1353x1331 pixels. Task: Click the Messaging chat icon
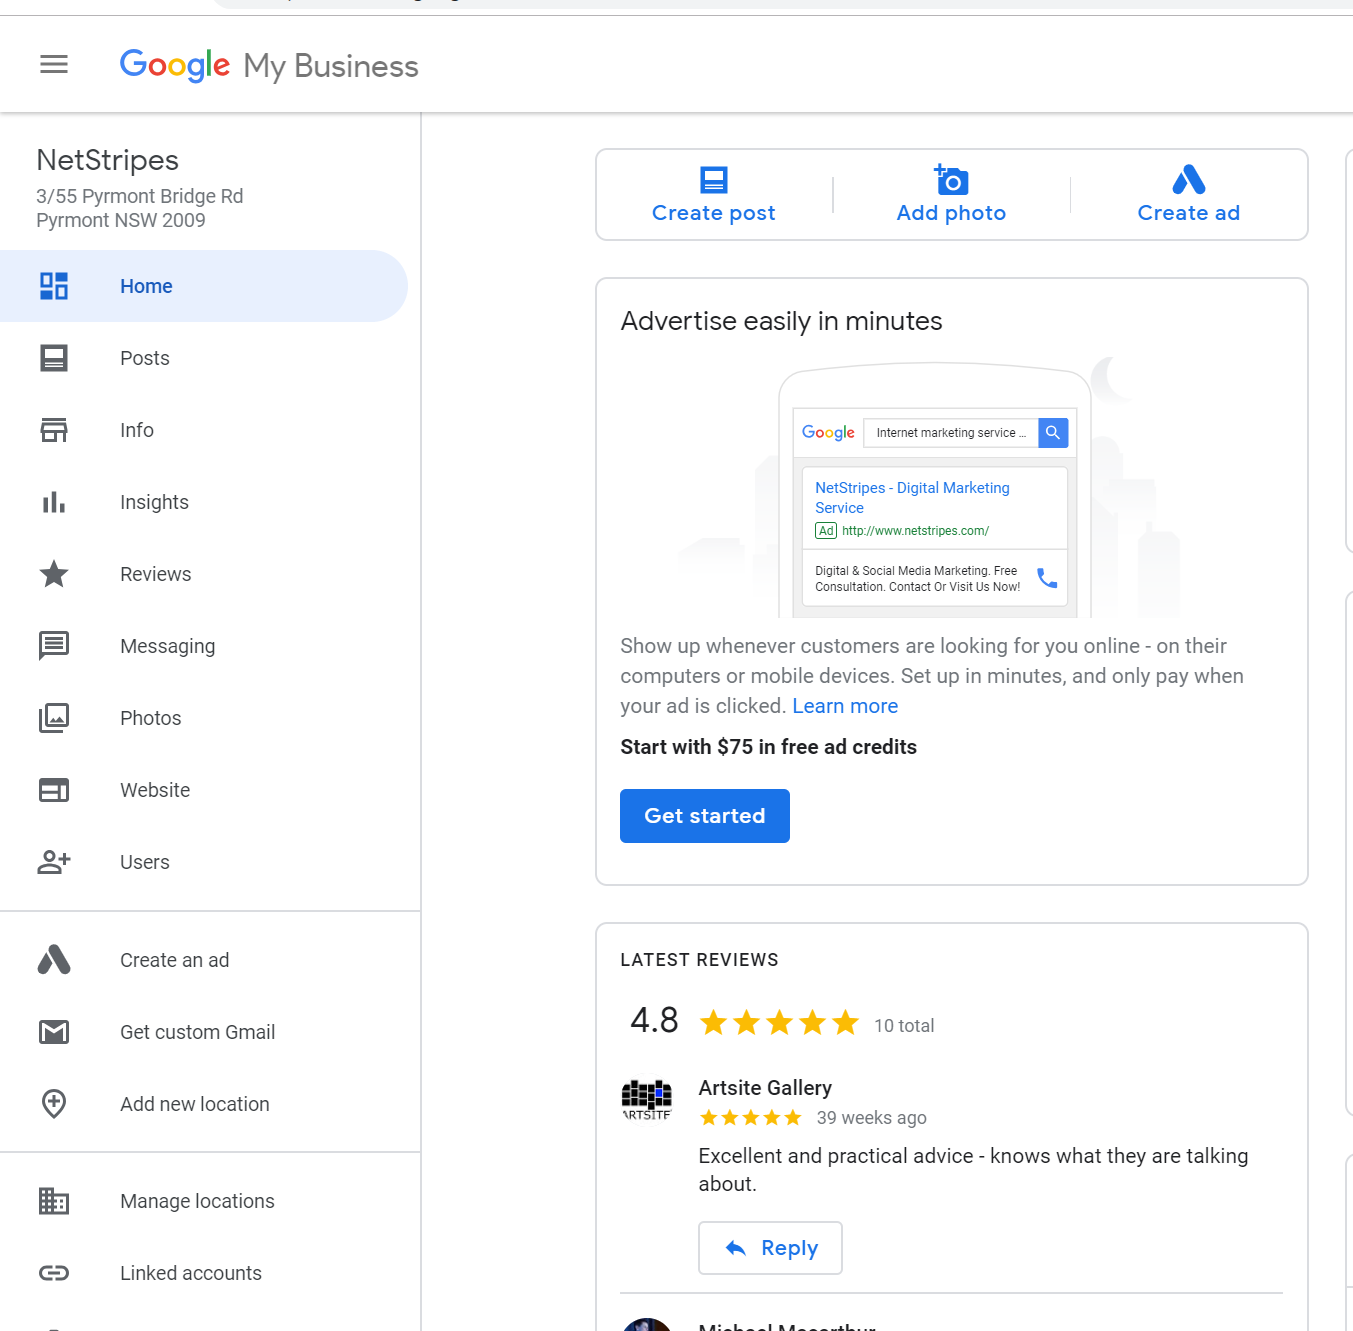click(x=54, y=646)
